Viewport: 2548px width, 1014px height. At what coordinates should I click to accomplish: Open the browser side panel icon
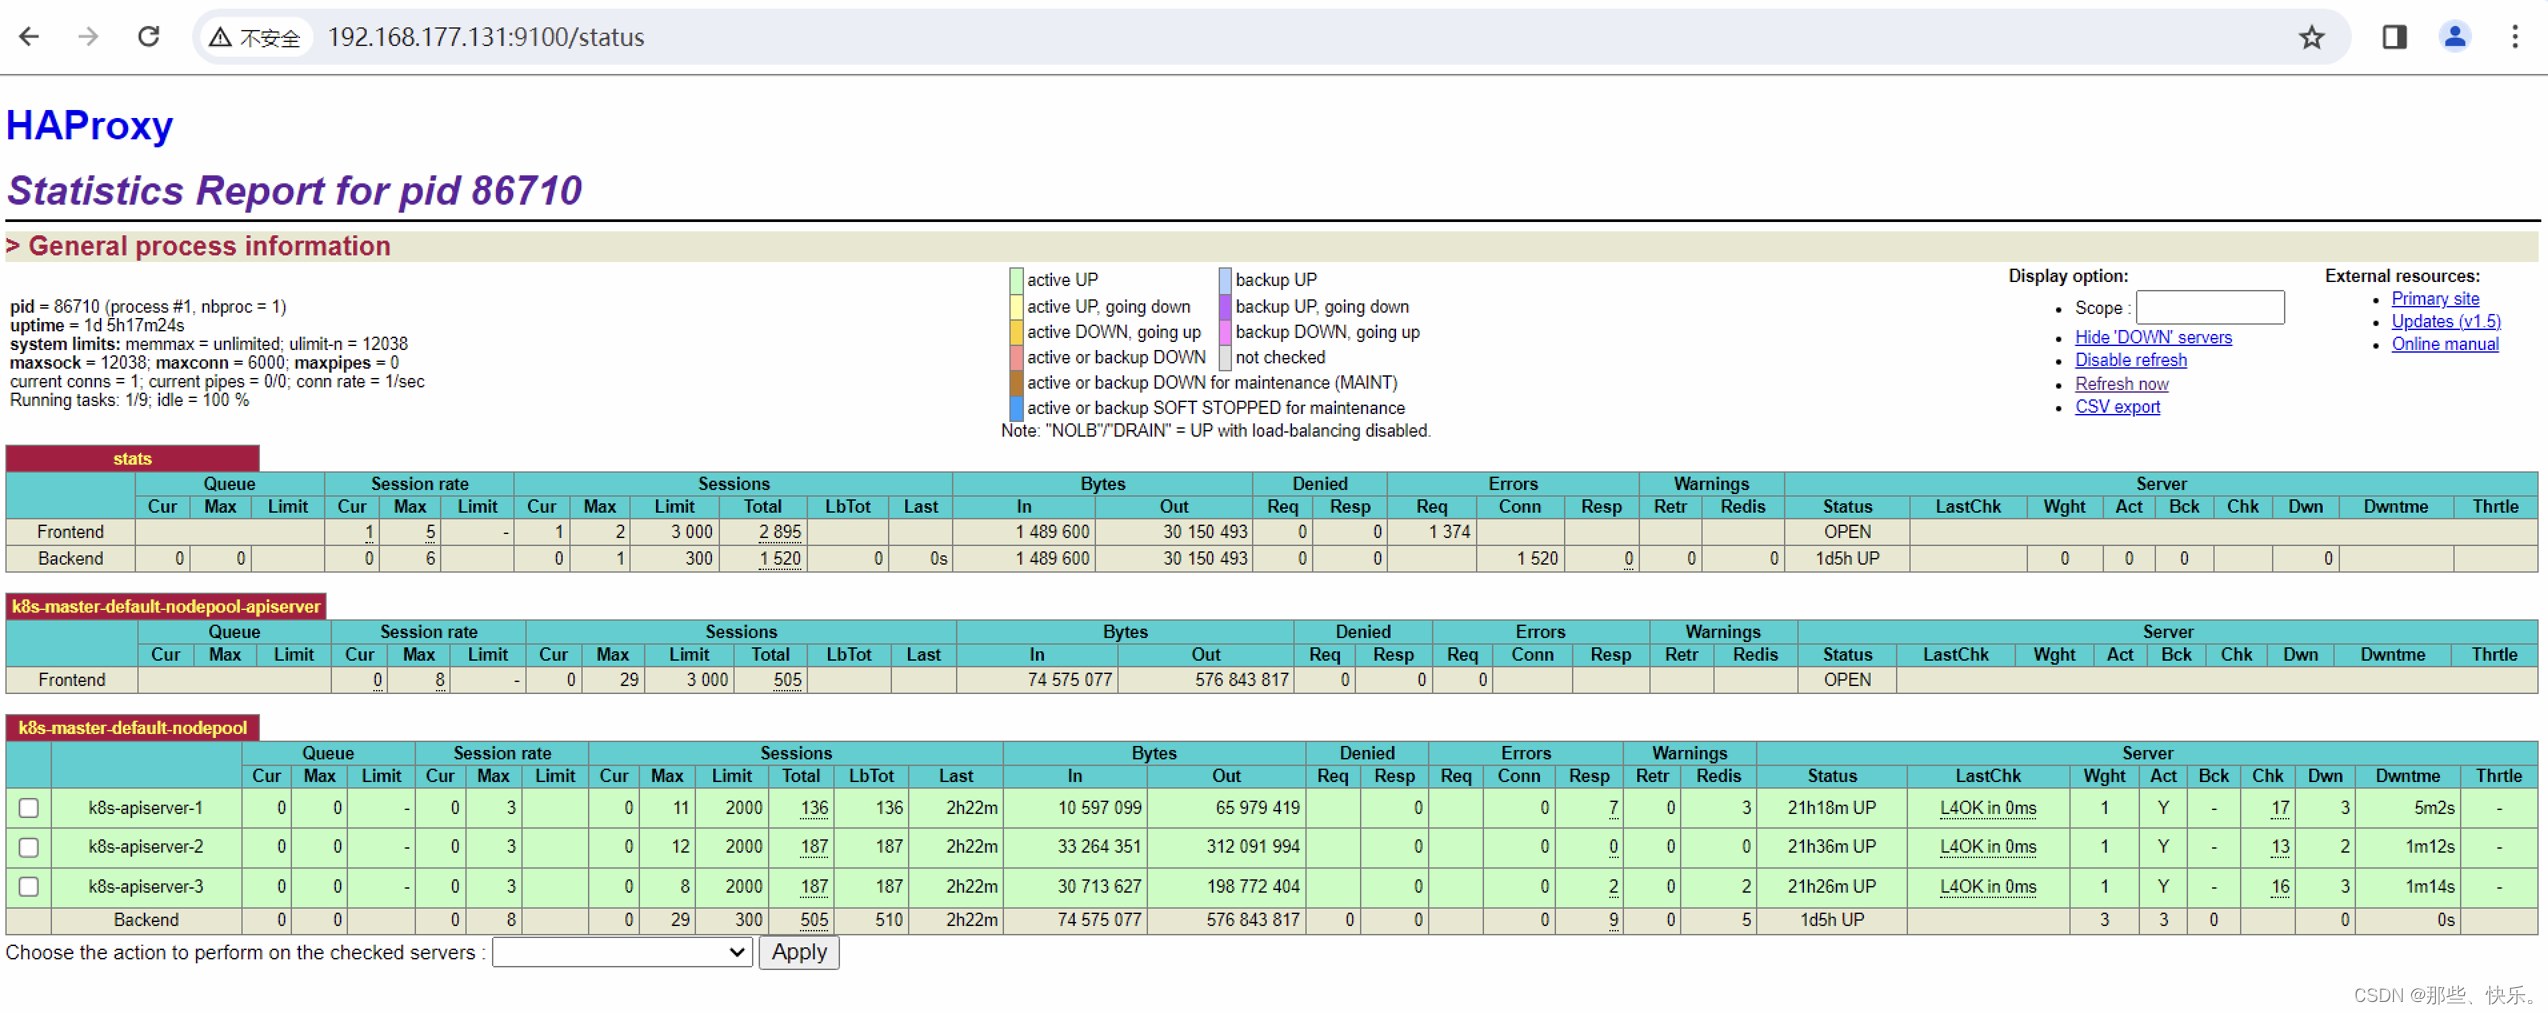point(2393,37)
